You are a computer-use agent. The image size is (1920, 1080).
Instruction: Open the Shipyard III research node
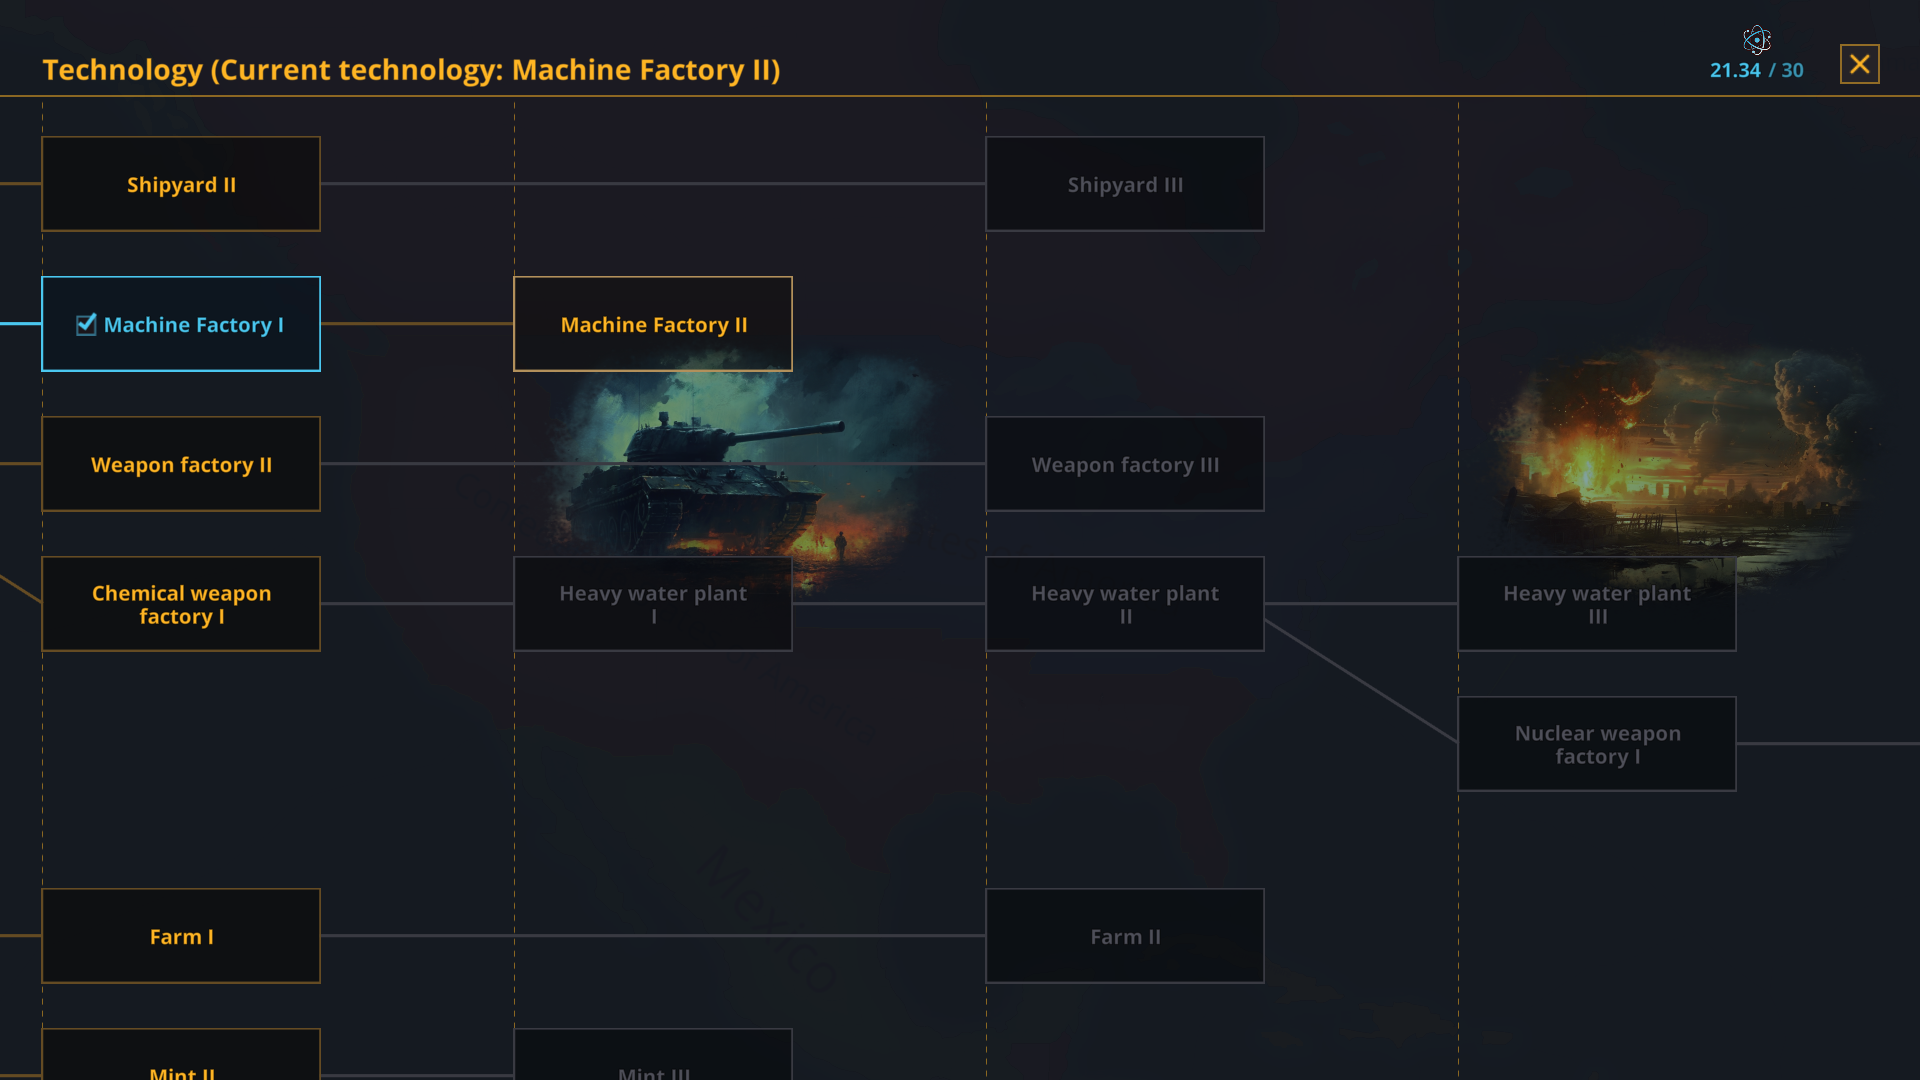pos(1125,184)
